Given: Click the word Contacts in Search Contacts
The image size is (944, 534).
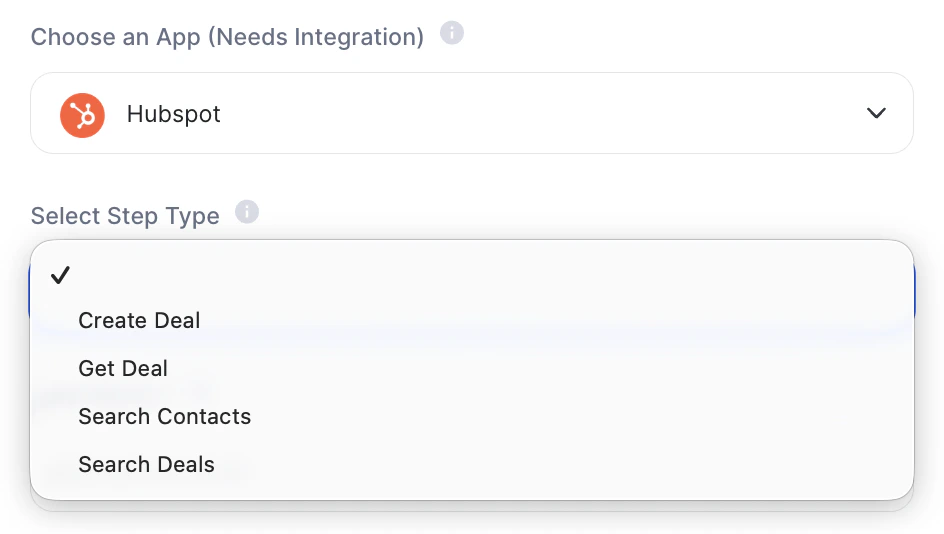Looking at the screenshot, I should [207, 417].
